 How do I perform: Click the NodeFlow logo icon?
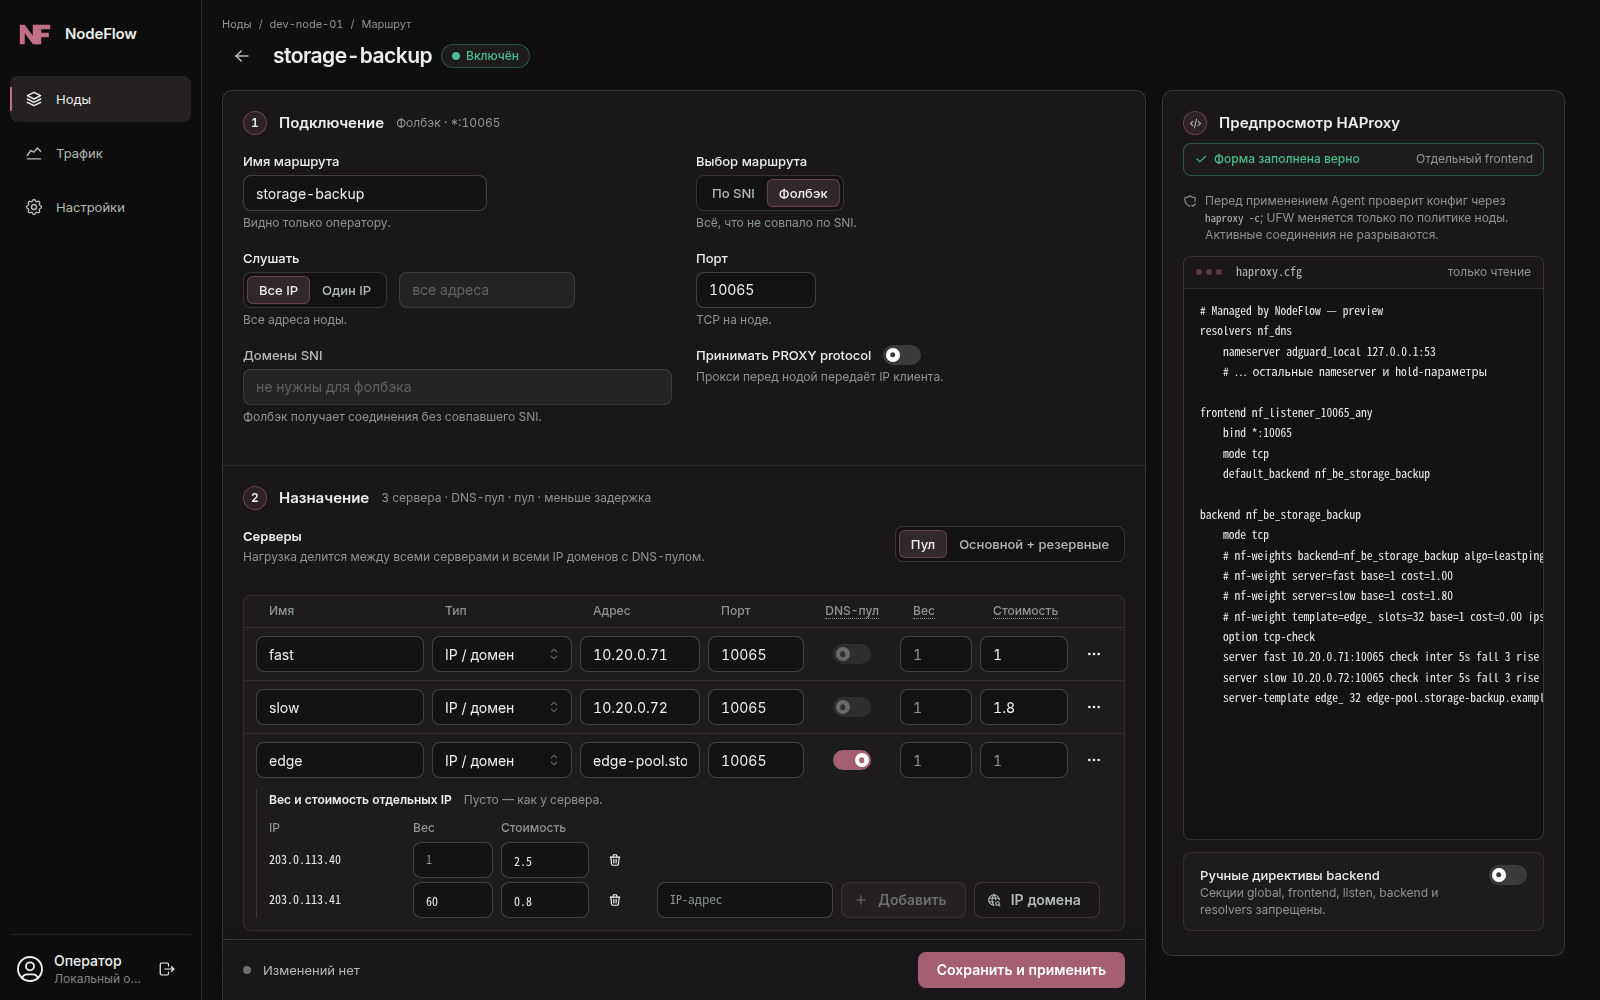coord(34,34)
